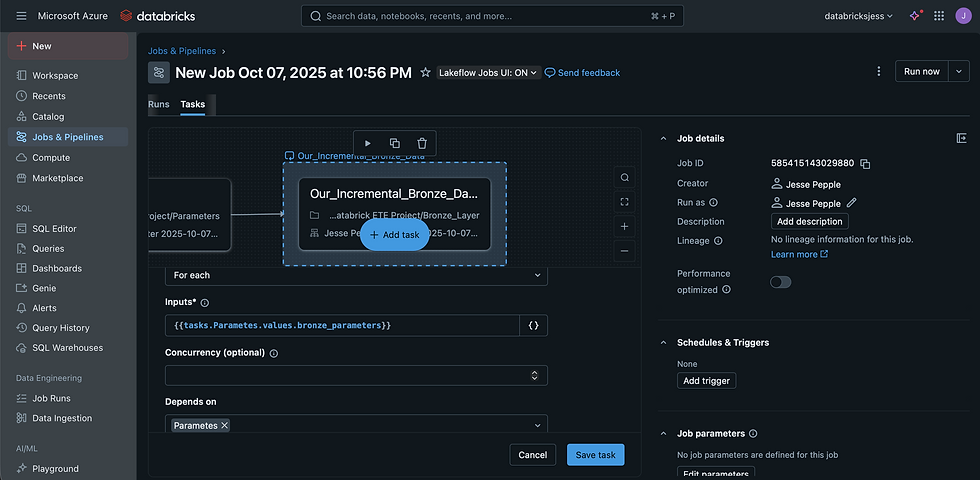The height and width of the screenshot is (480, 980).
Task: Open Jobs & Pipelines in sidebar
Action: click(x=68, y=137)
